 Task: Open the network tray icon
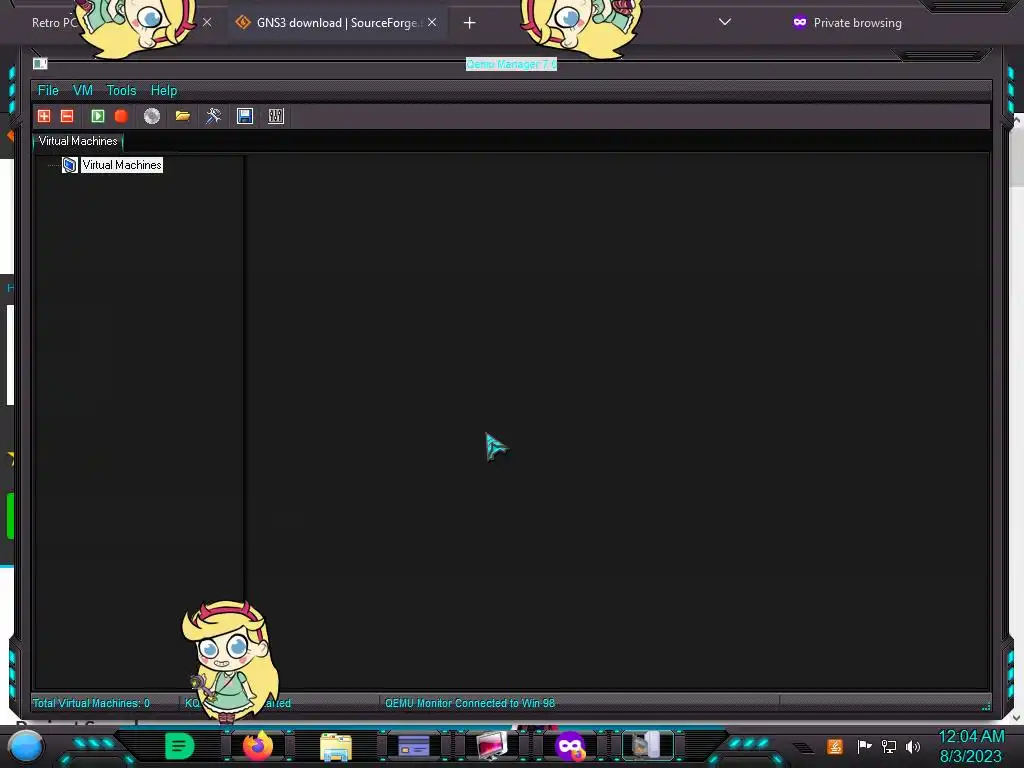point(889,746)
